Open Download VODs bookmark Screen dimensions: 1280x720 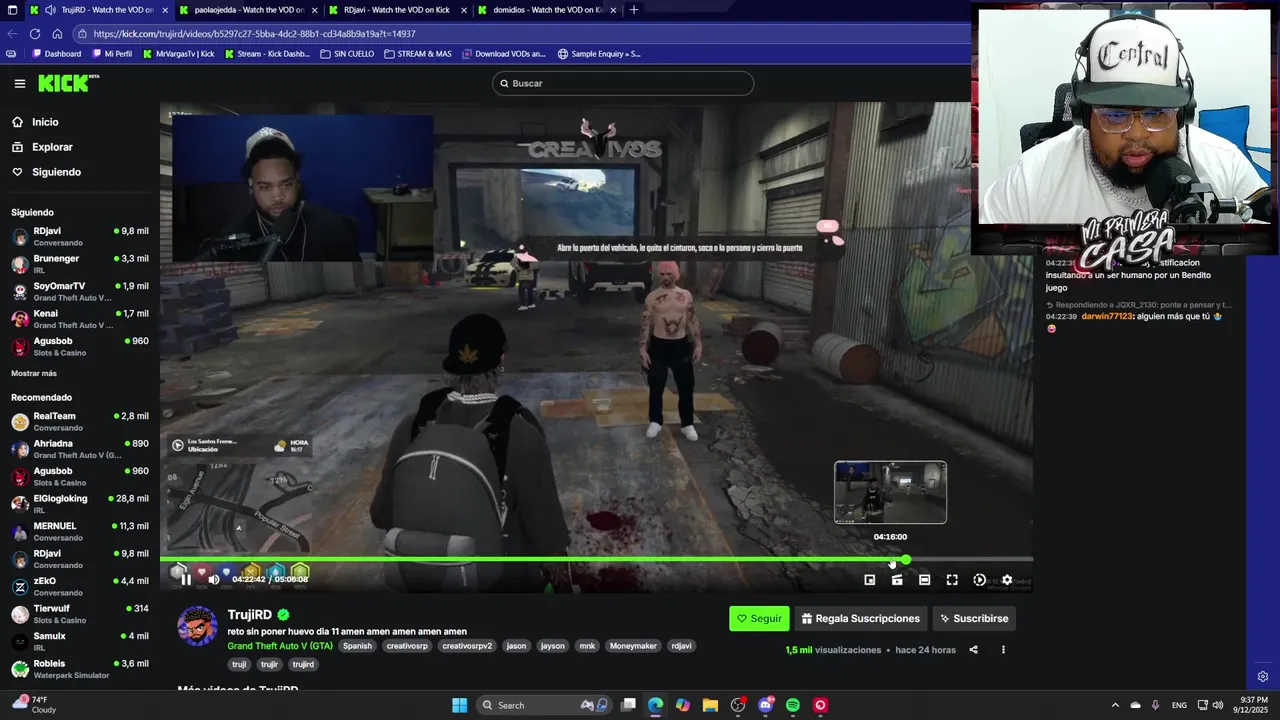click(x=503, y=54)
